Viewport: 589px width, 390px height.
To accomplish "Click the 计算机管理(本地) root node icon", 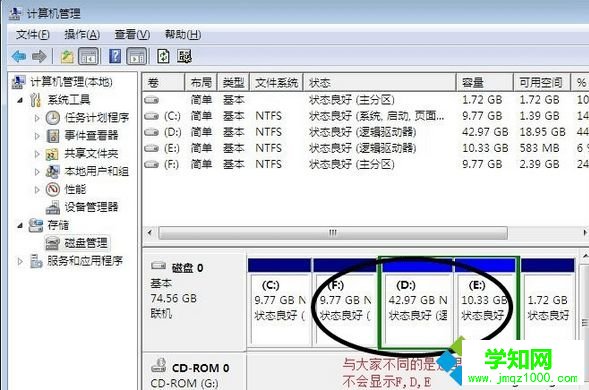I will pyautogui.click(x=18, y=82).
